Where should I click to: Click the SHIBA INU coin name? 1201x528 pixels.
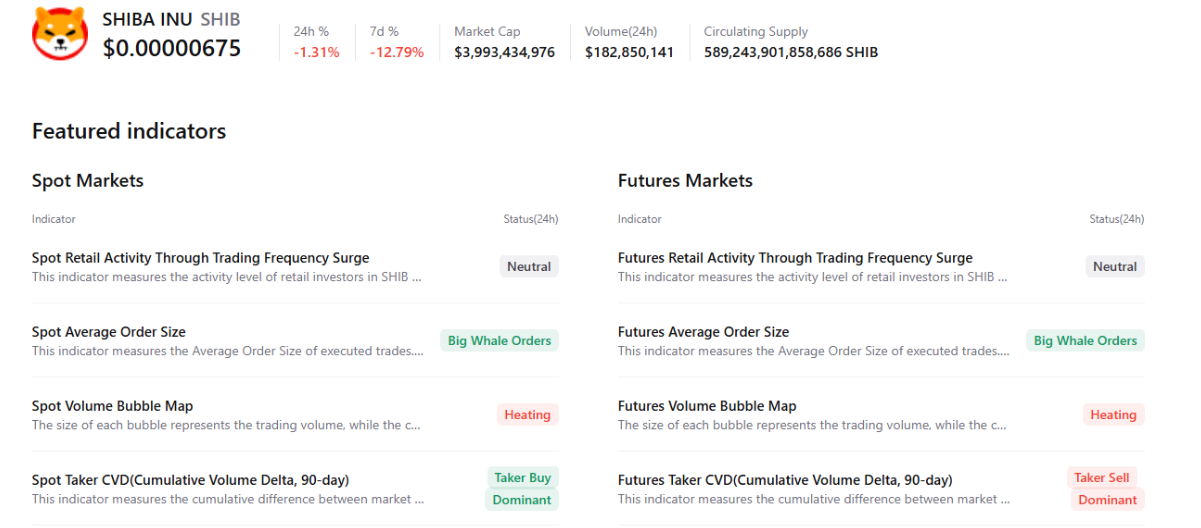coord(147,20)
